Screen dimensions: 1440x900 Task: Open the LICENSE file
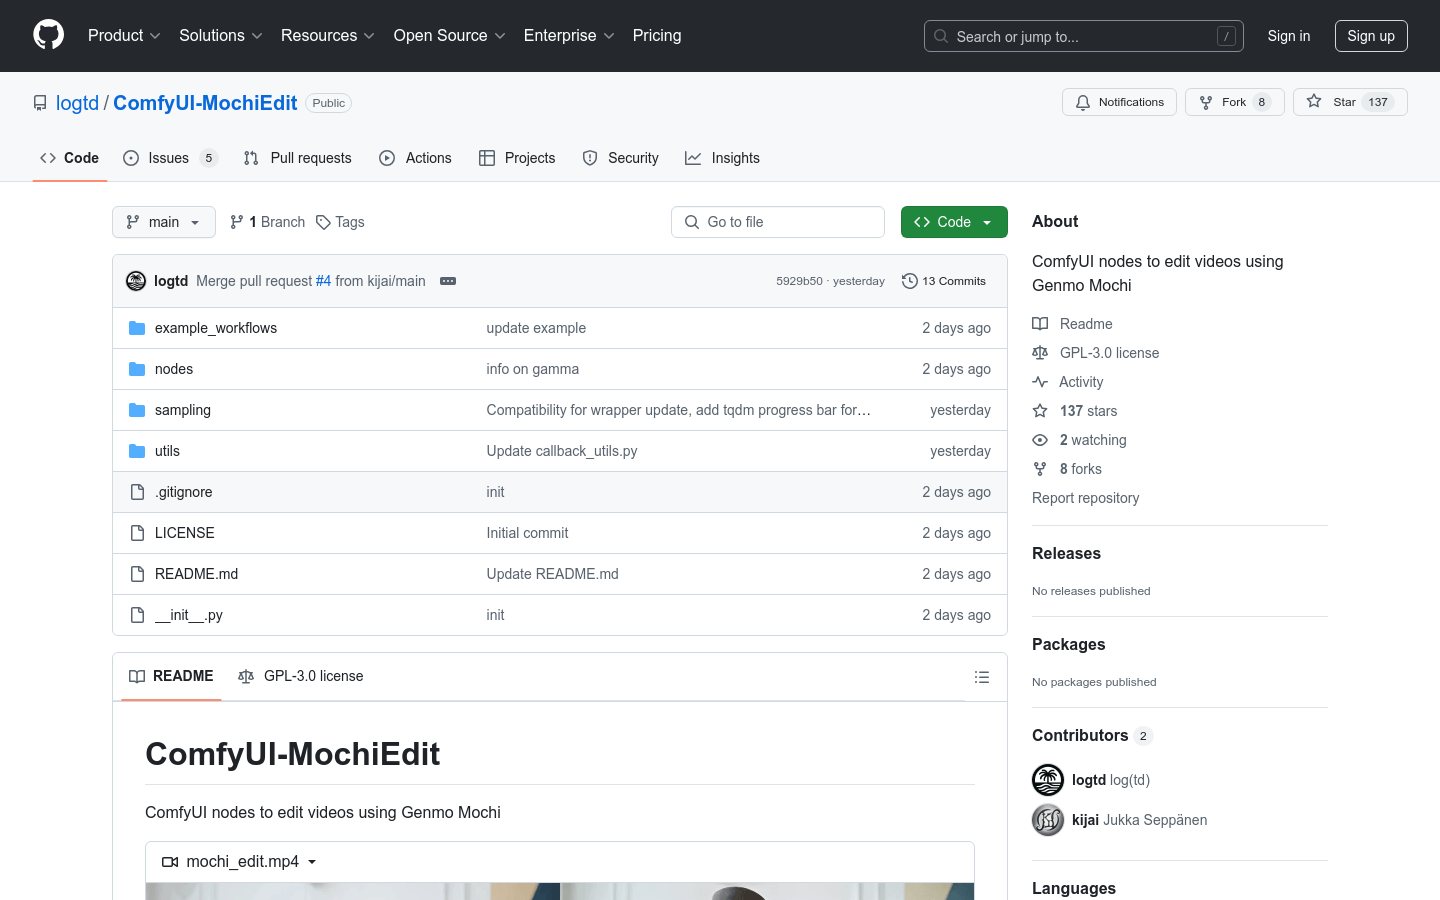(x=185, y=533)
